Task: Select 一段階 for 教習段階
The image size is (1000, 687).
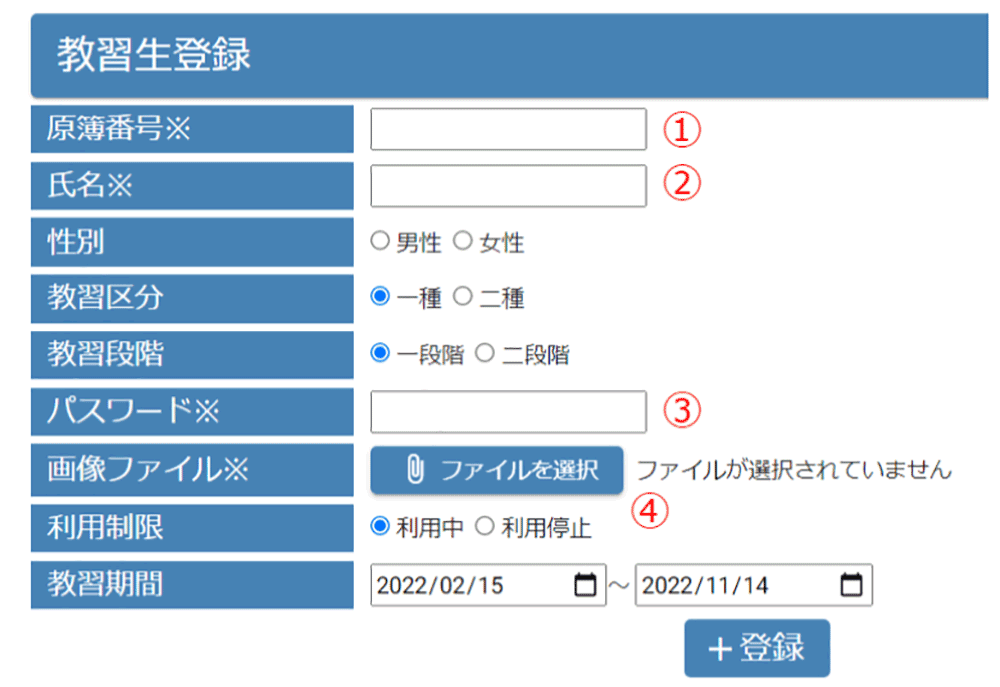Action: point(379,354)
